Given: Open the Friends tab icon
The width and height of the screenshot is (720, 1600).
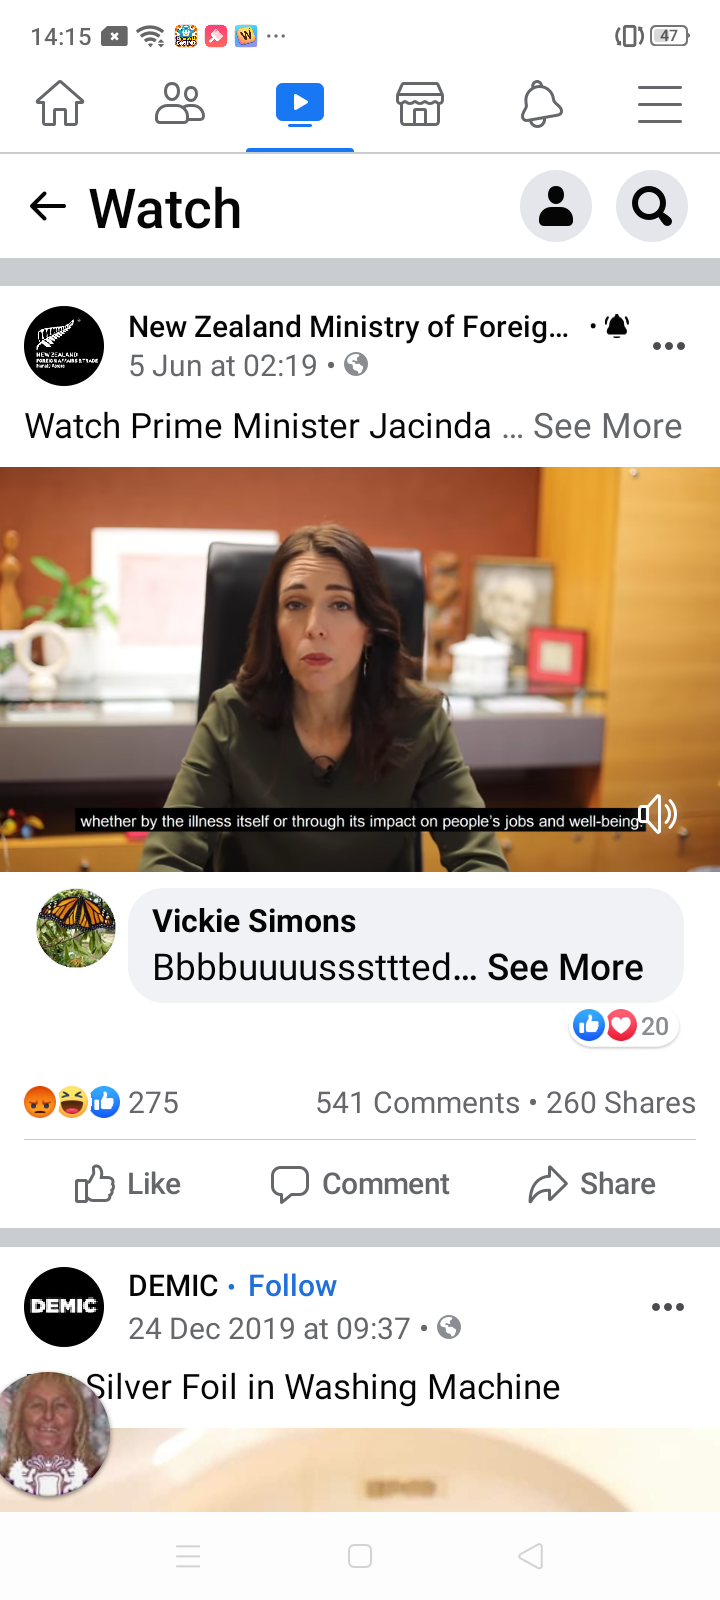Looking at the screenshot, I should pos(180,103).
